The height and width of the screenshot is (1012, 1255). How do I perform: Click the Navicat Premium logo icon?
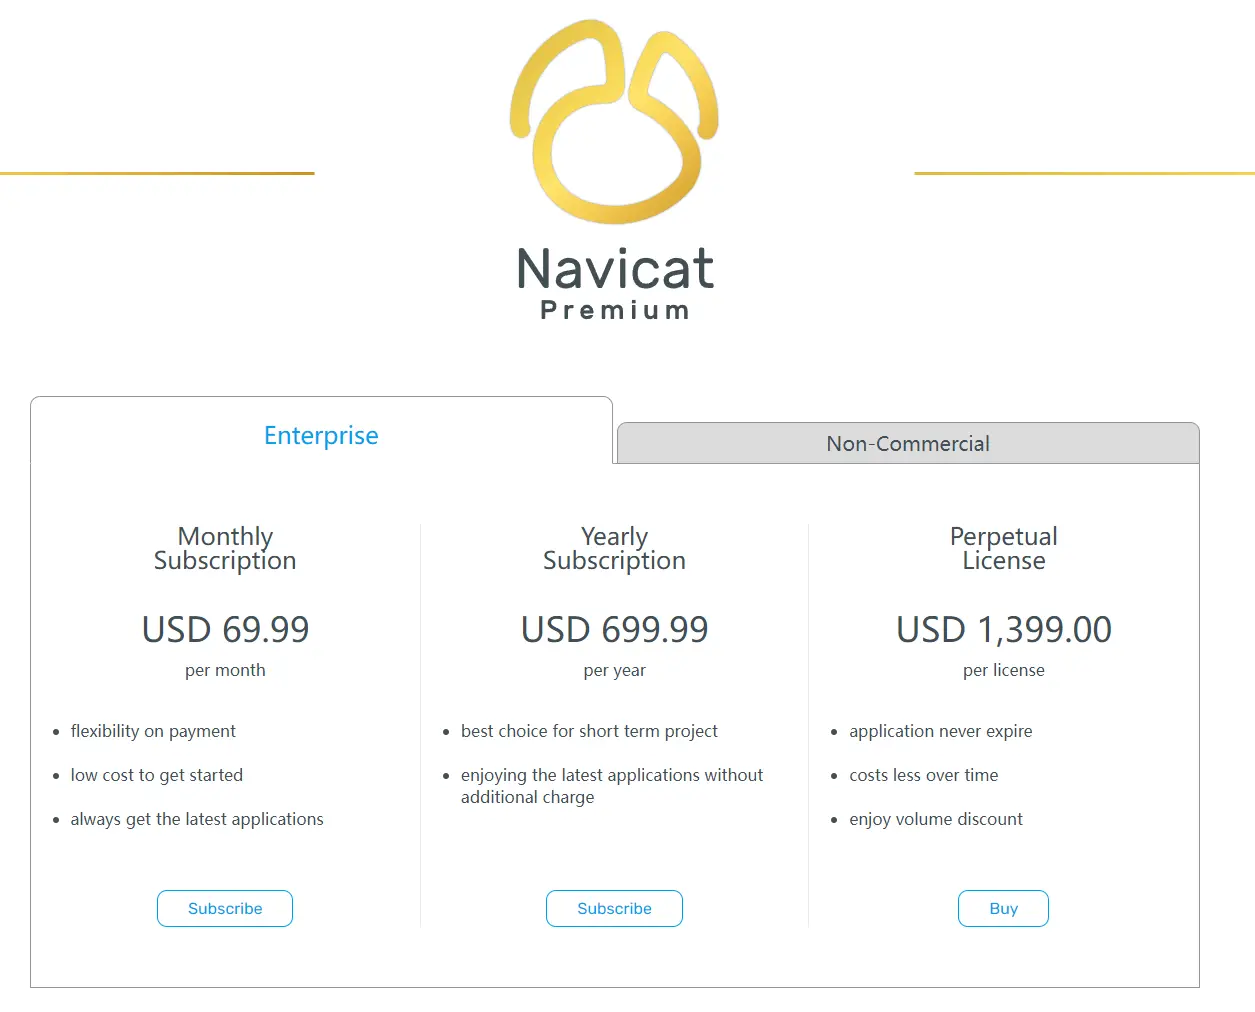tap(614, 120)
